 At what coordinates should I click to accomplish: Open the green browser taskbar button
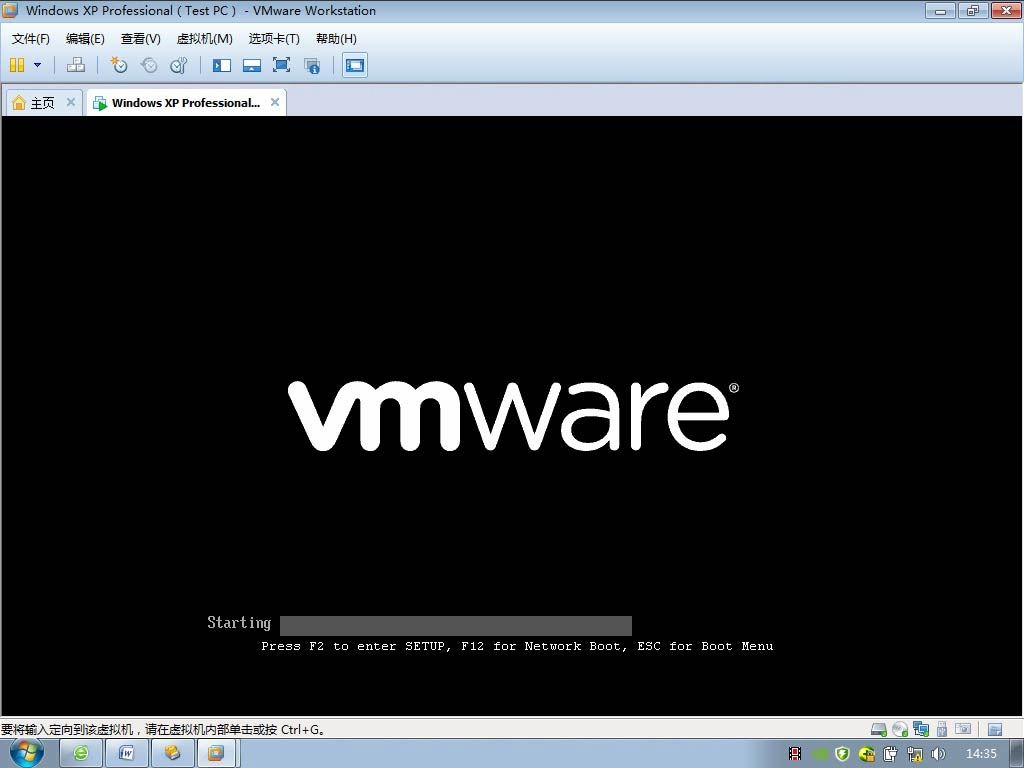80,753
